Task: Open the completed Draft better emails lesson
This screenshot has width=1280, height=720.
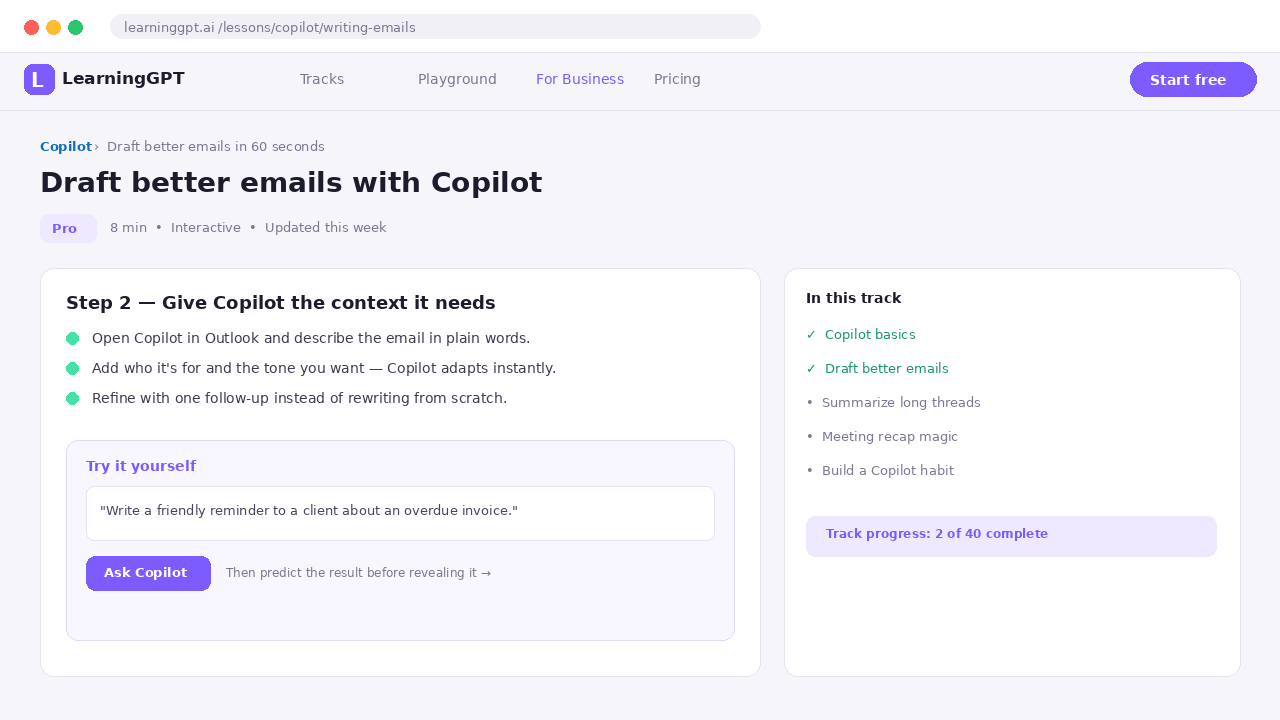Action: [x=877, y=369]
